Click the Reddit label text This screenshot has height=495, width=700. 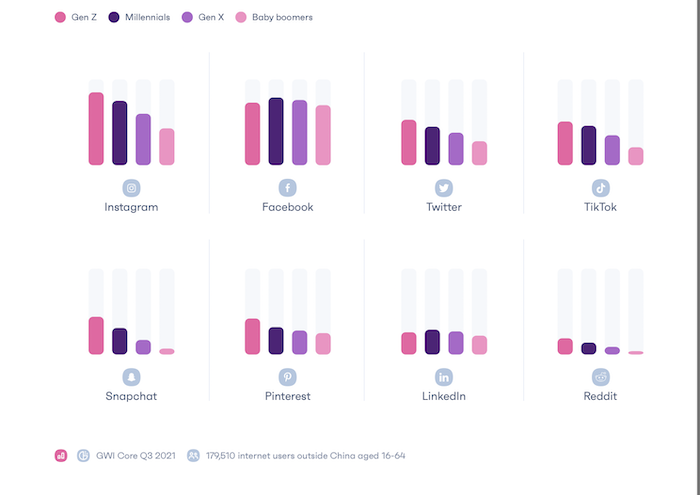pos(601,396)
